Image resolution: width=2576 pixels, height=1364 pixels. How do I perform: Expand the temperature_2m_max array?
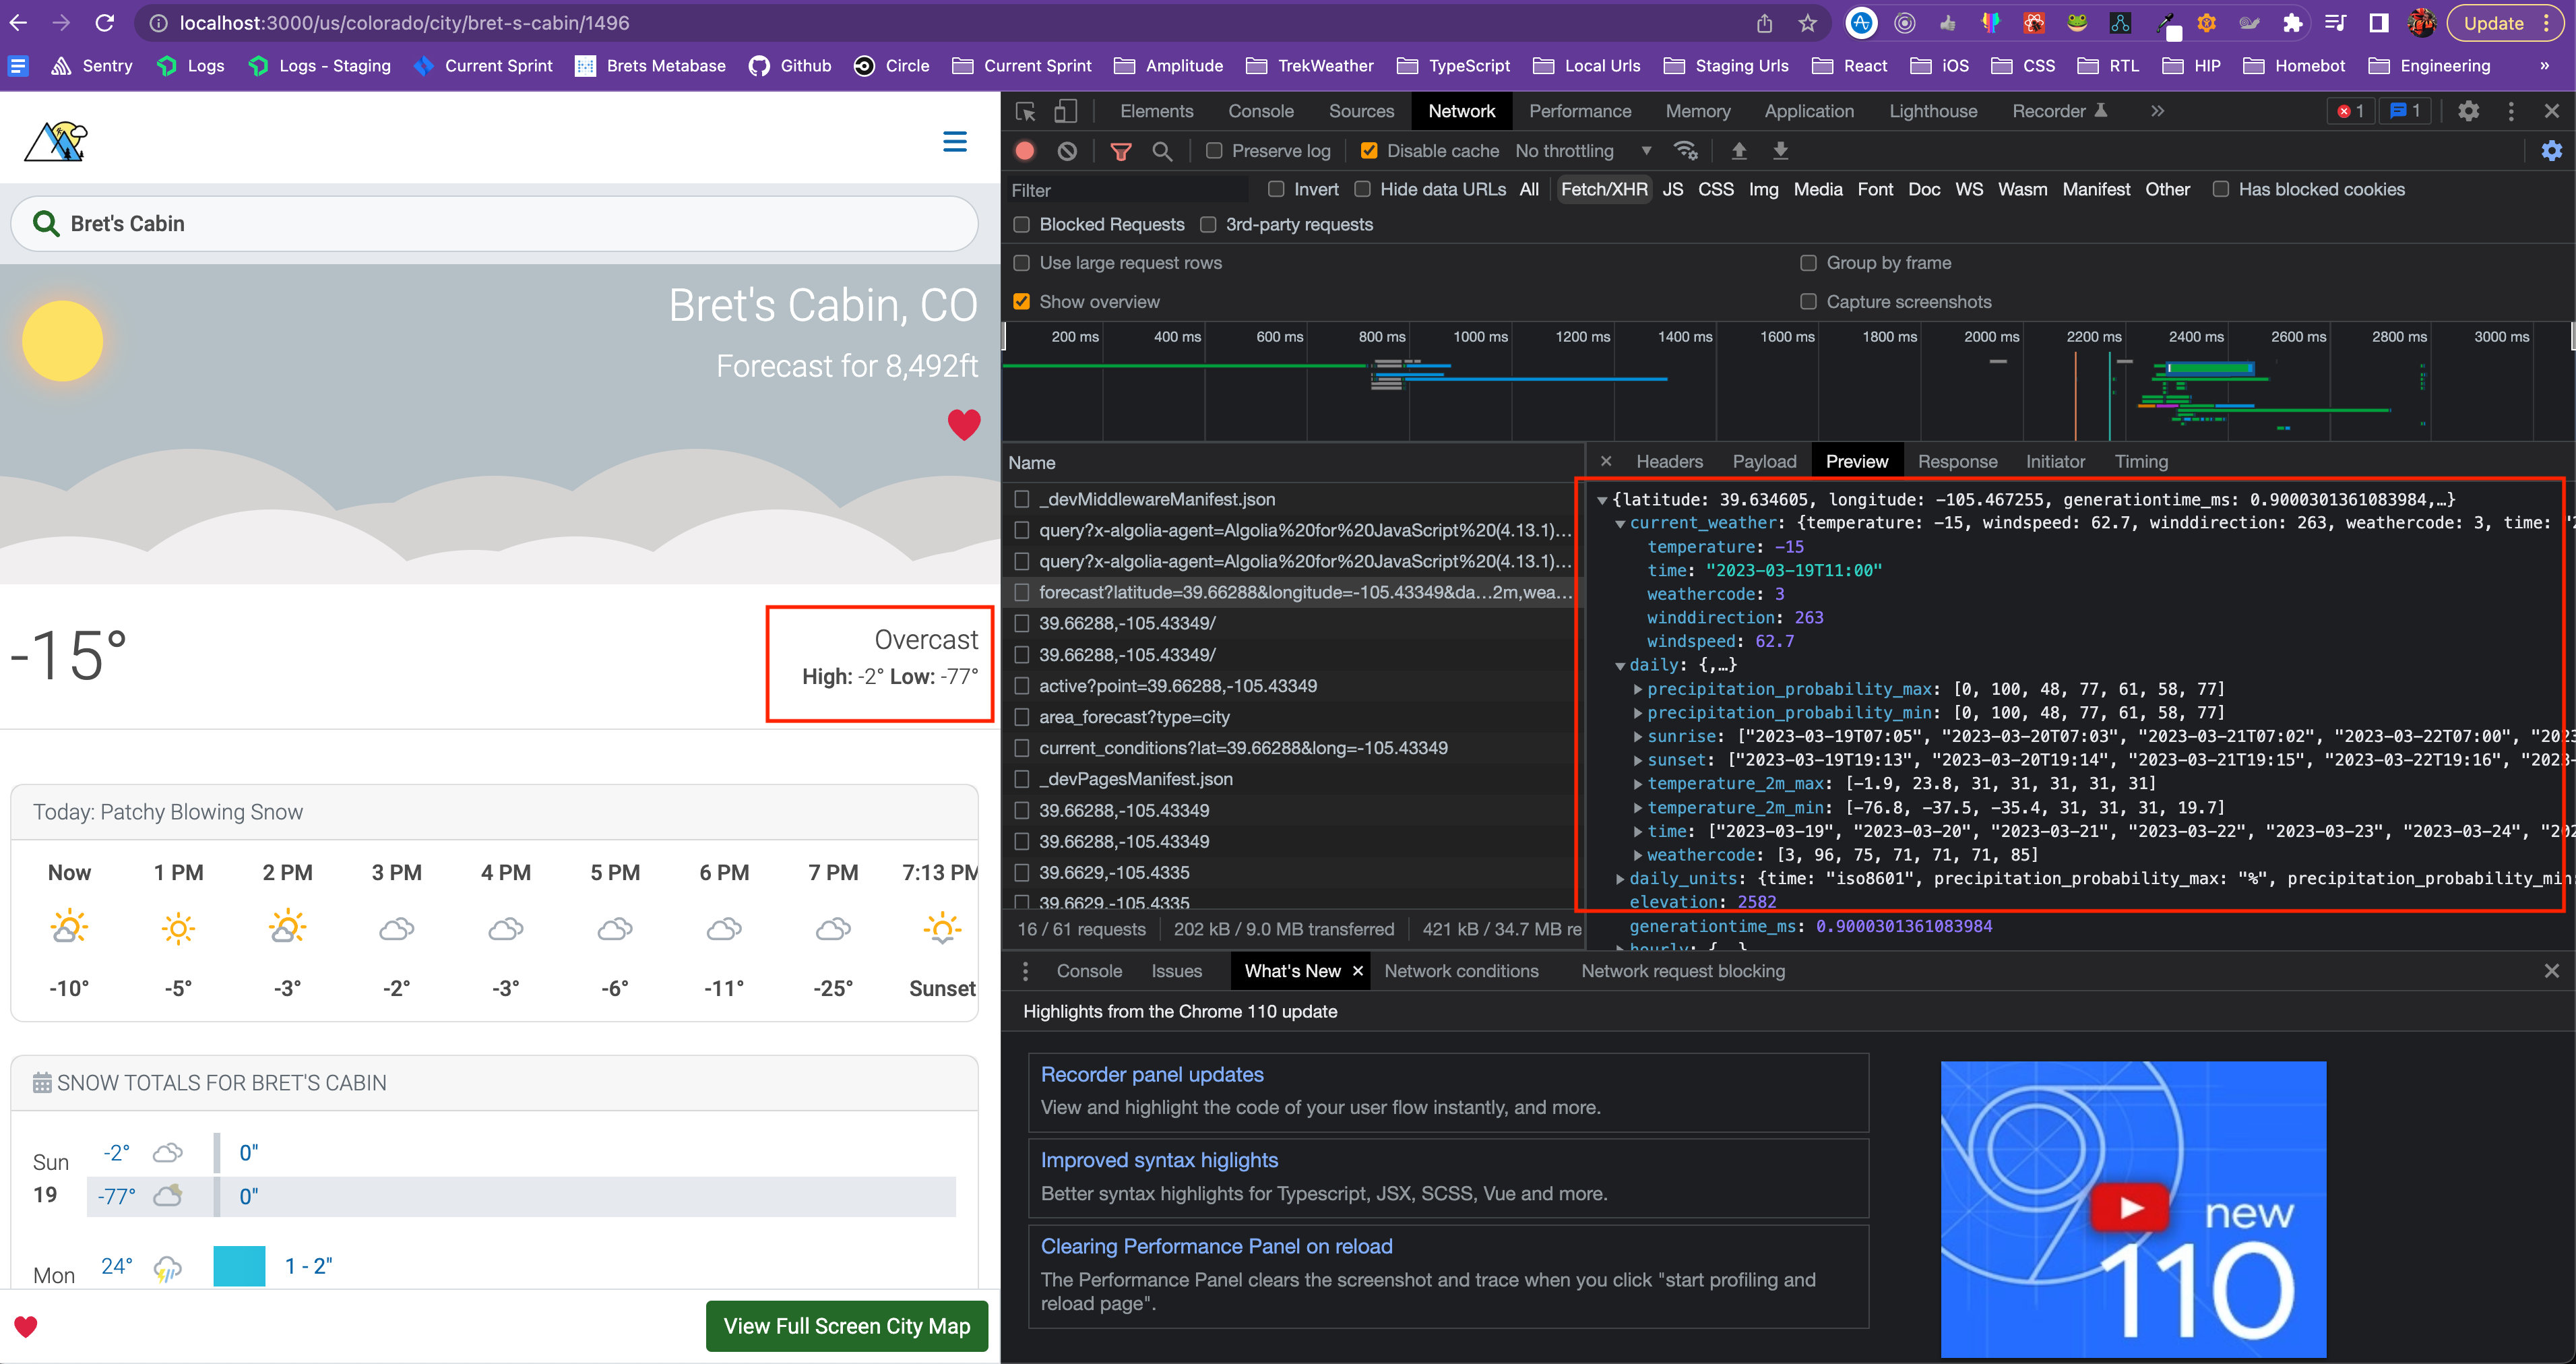(x=1638, y=784)
